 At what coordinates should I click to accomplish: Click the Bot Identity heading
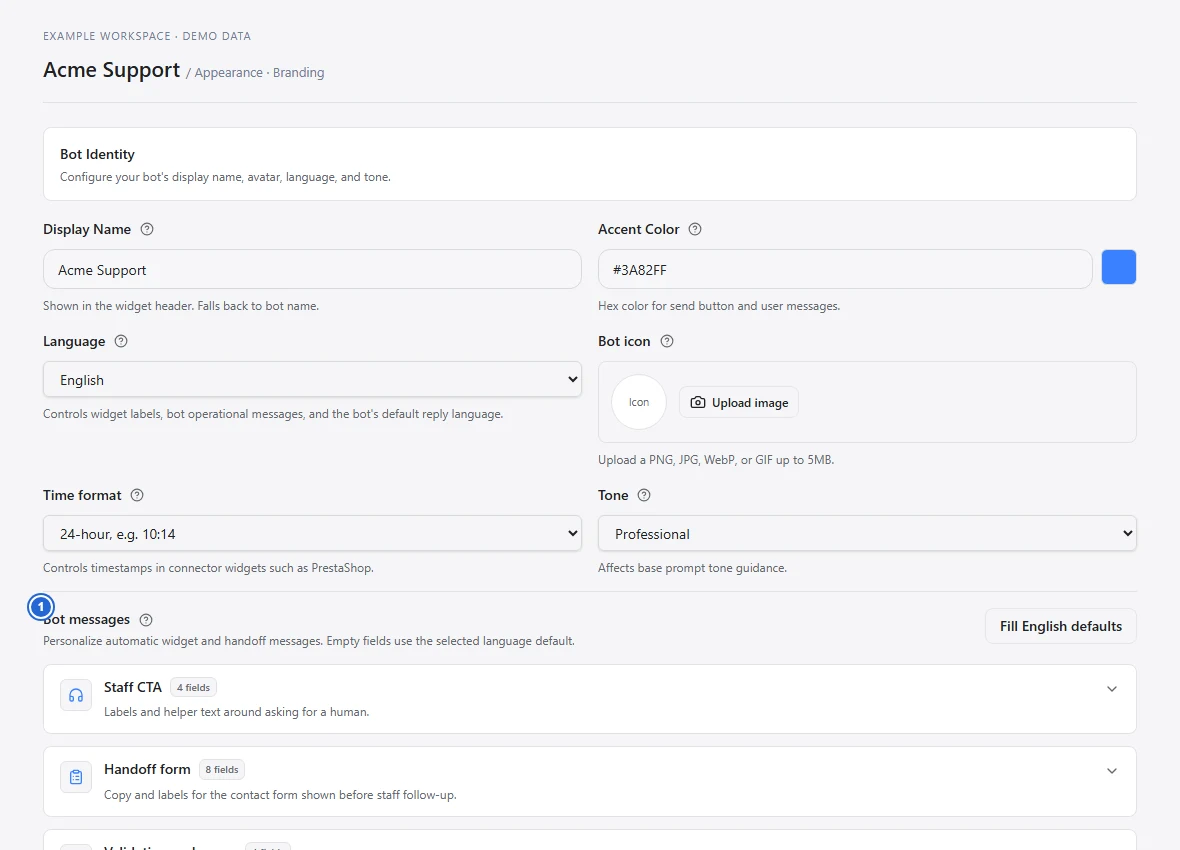(x=97, y=154)
